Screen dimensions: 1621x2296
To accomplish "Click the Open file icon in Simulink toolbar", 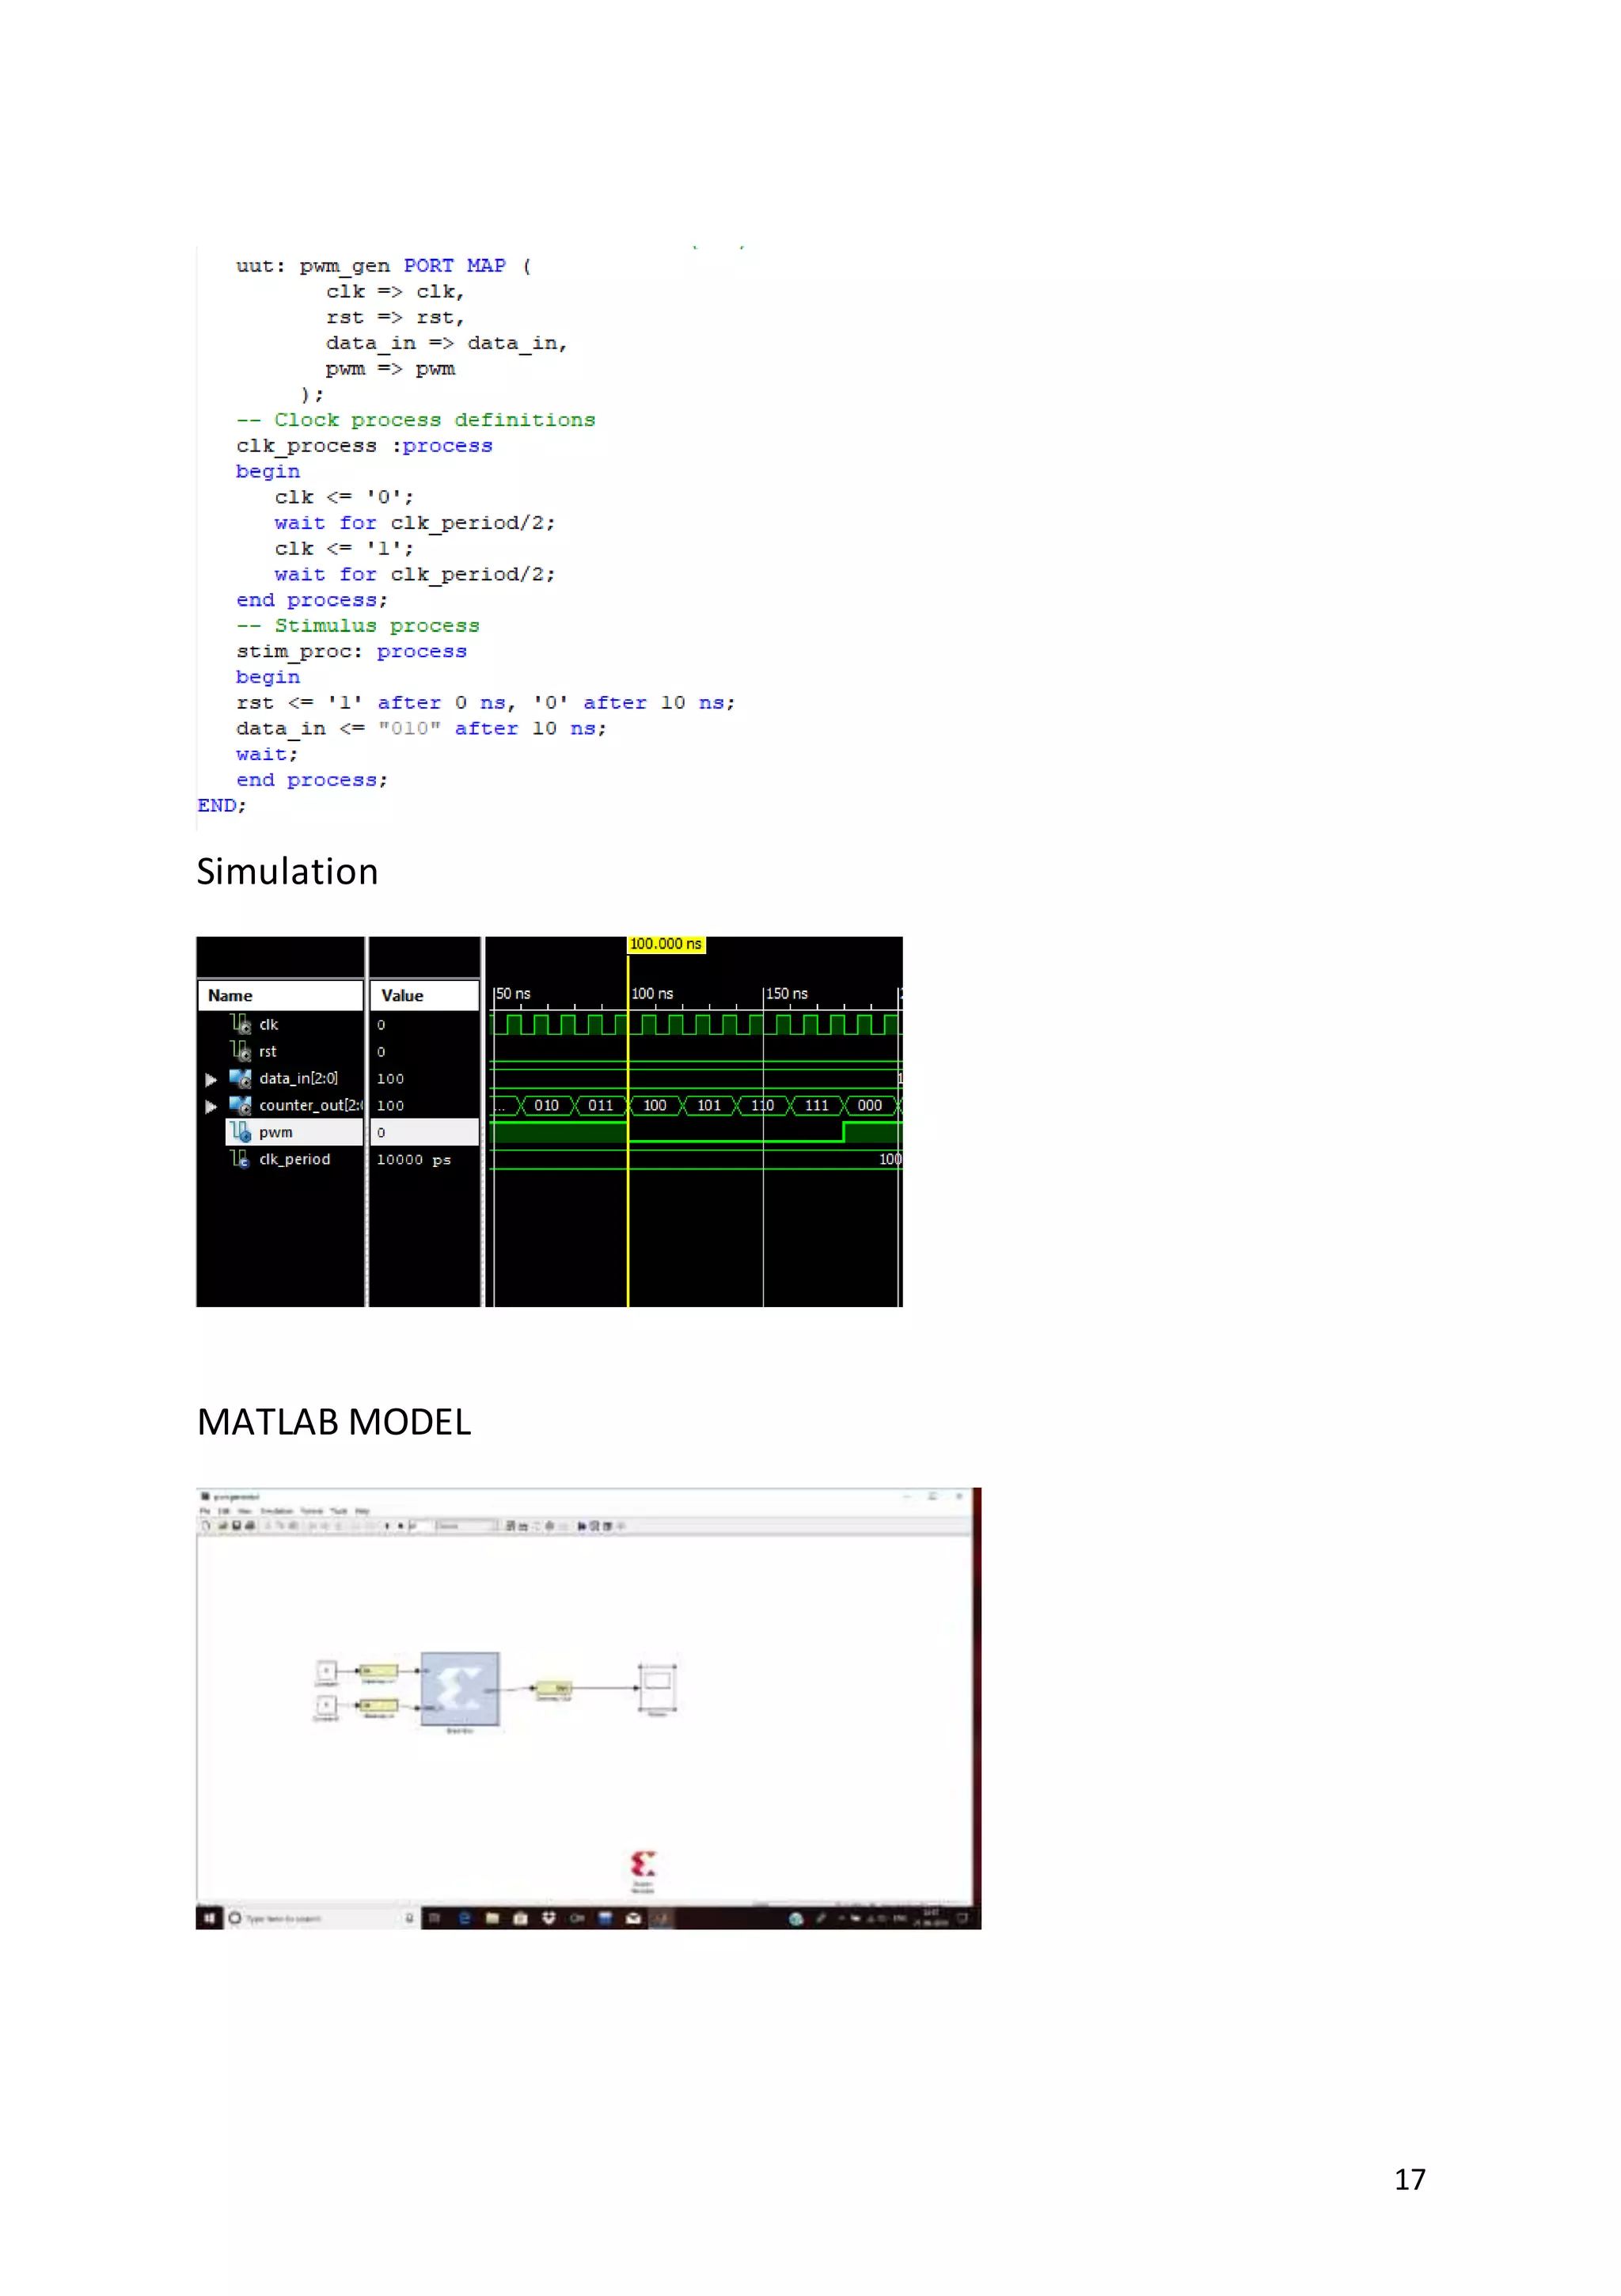I will pos(223,1526).
